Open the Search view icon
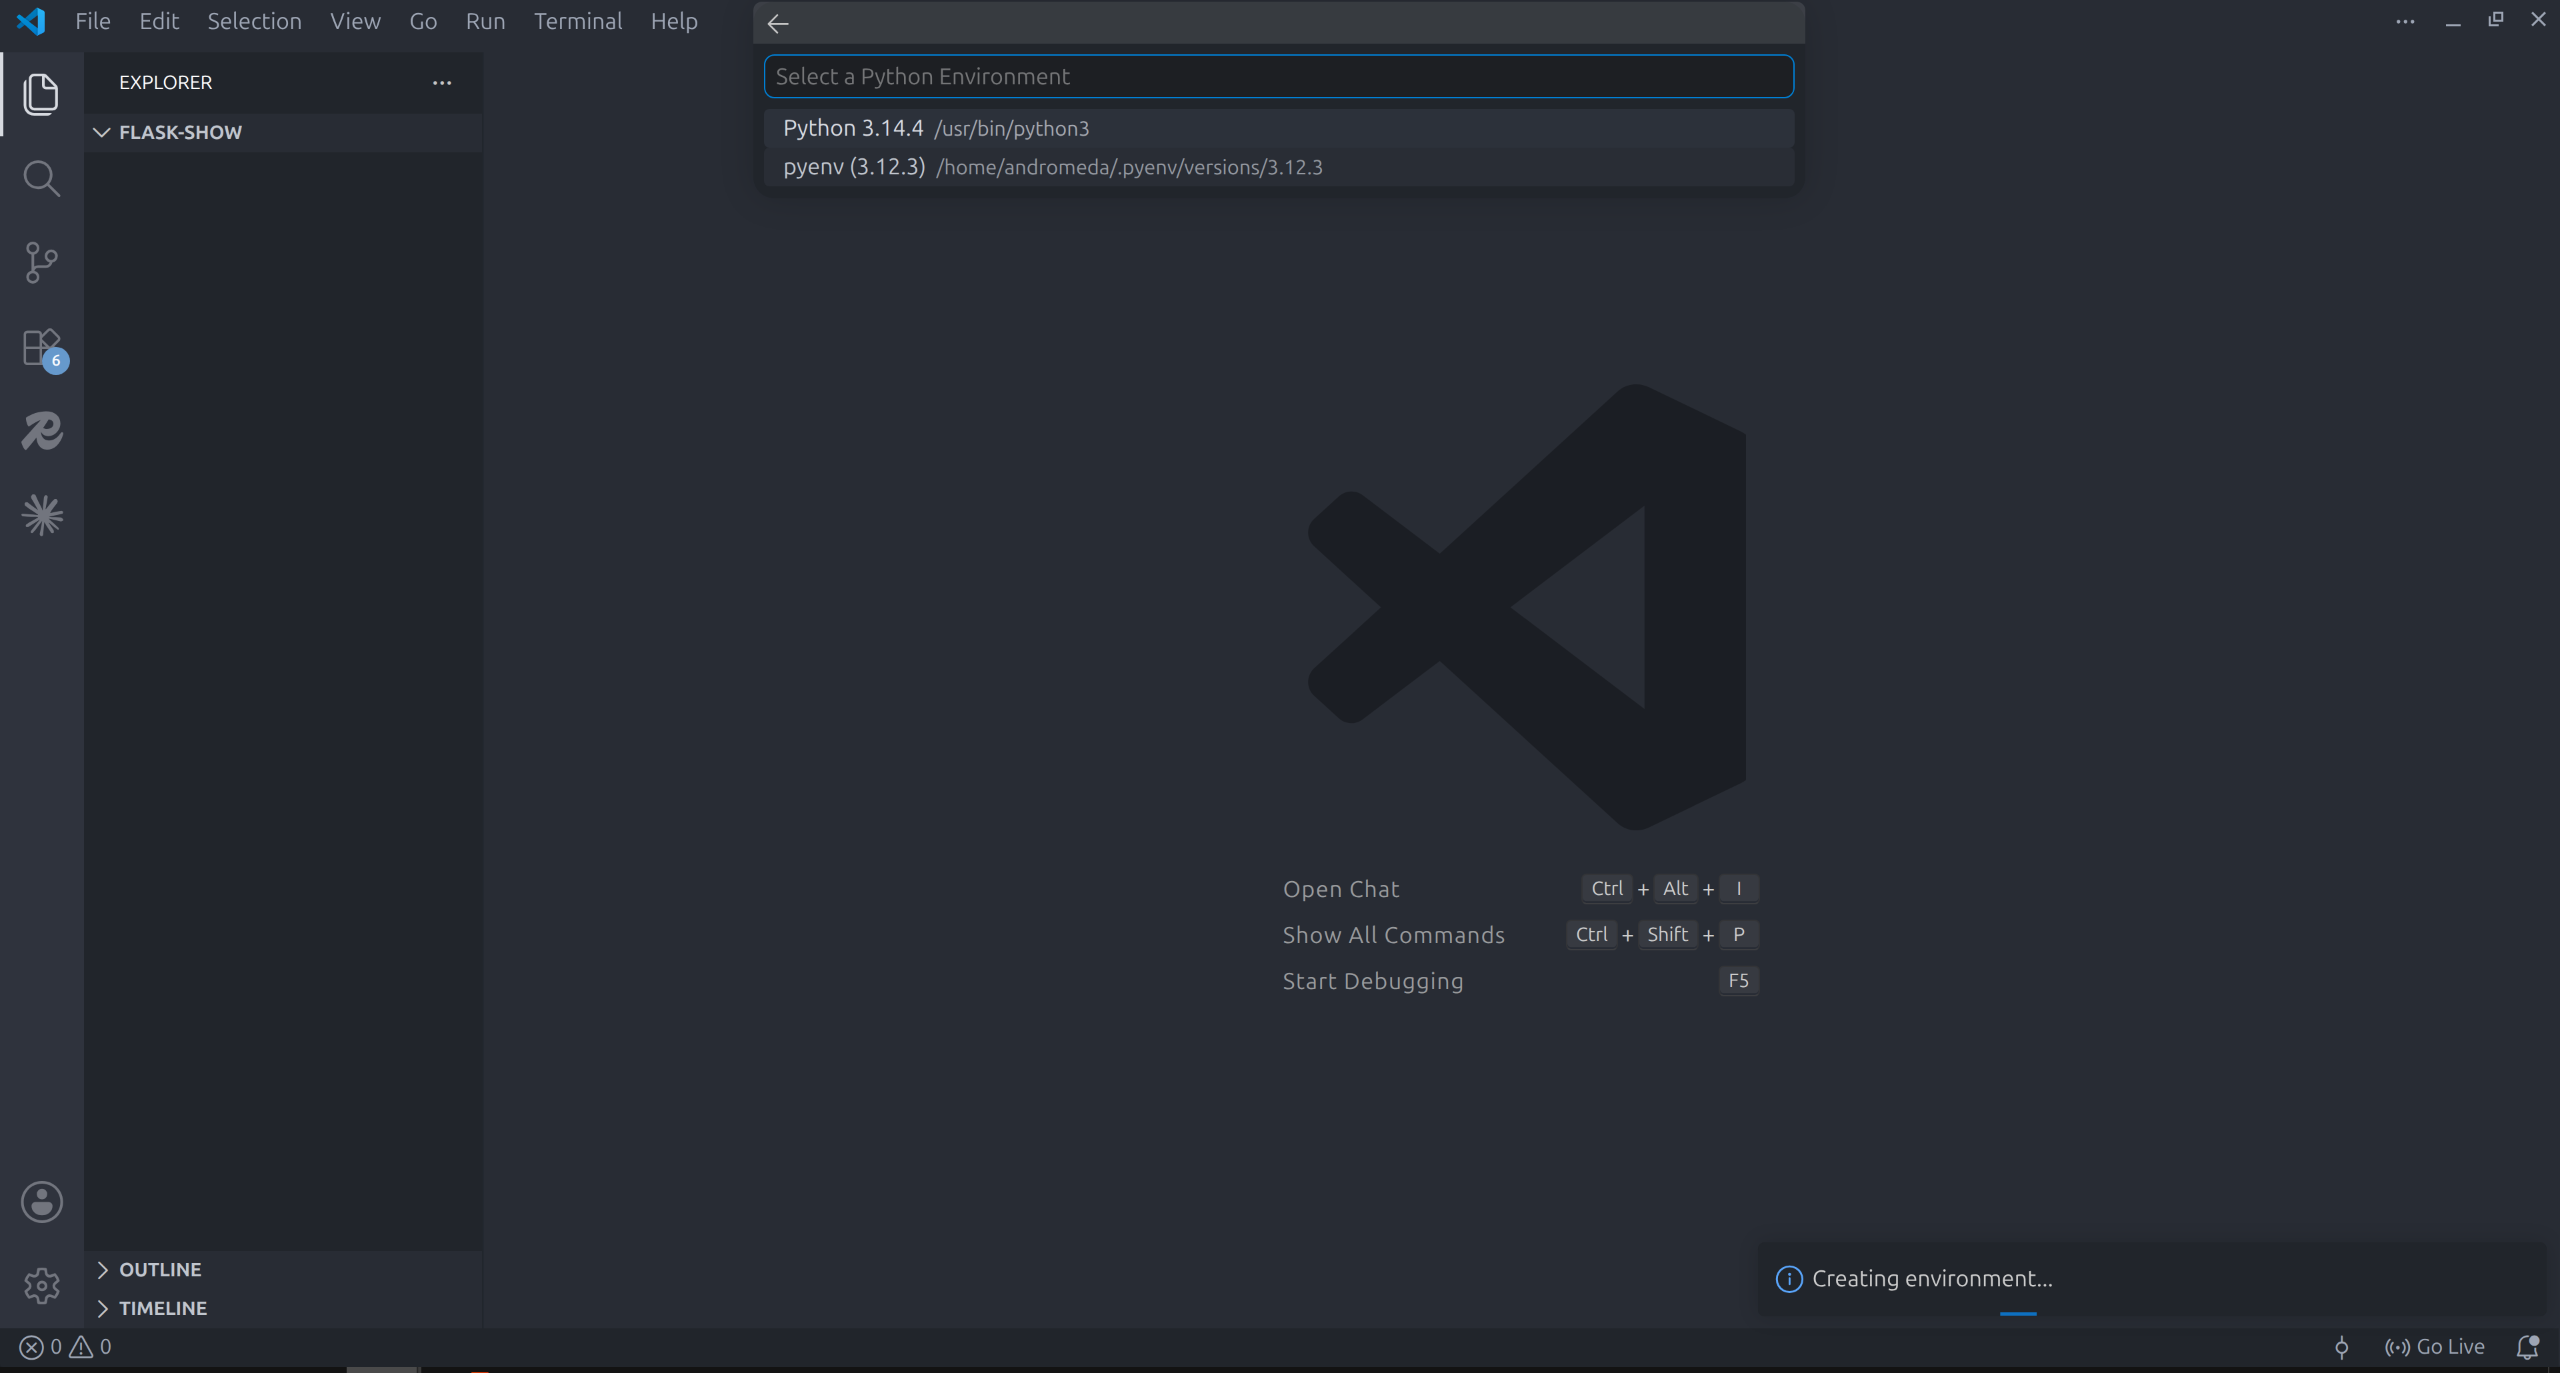This screenshot has height=1373, width=2560. [41, 179]
